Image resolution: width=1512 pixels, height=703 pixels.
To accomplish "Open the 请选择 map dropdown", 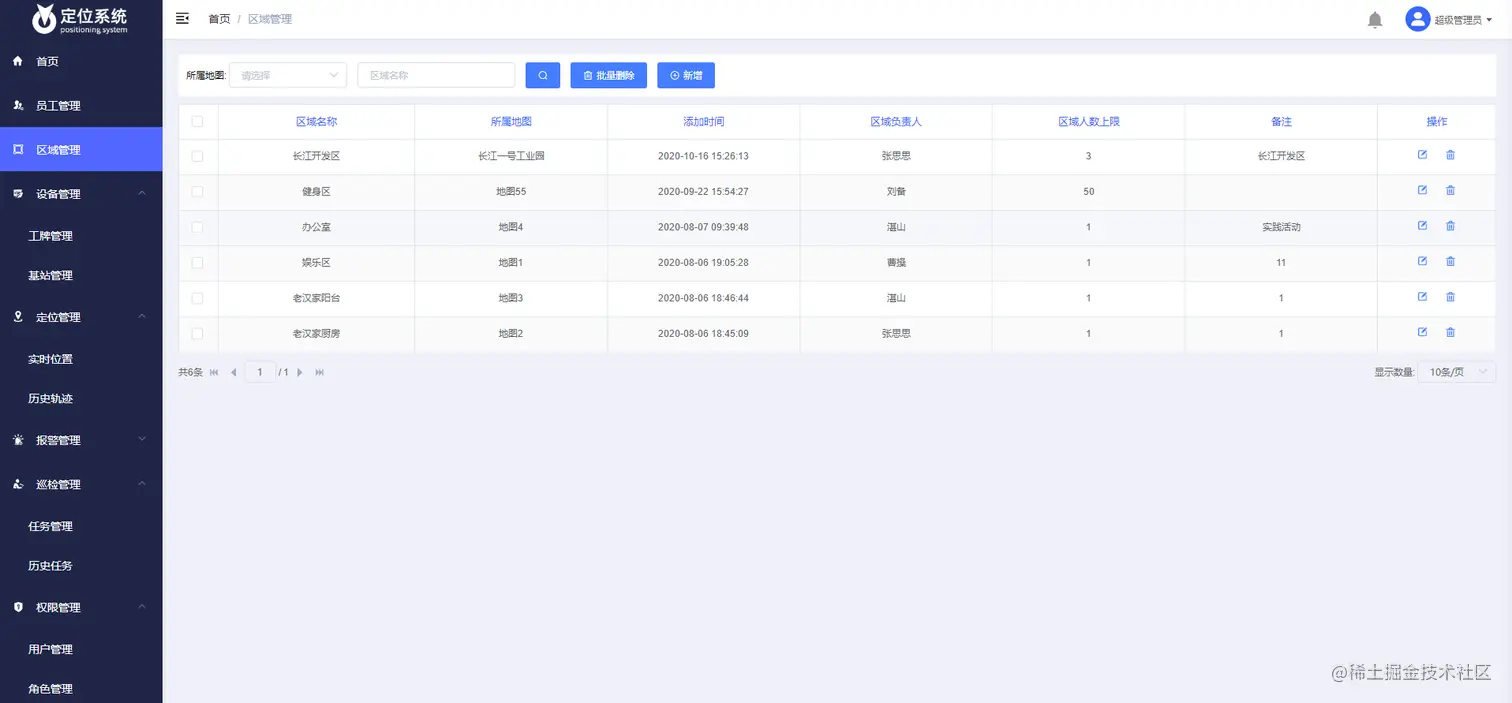I will [288, 75].
